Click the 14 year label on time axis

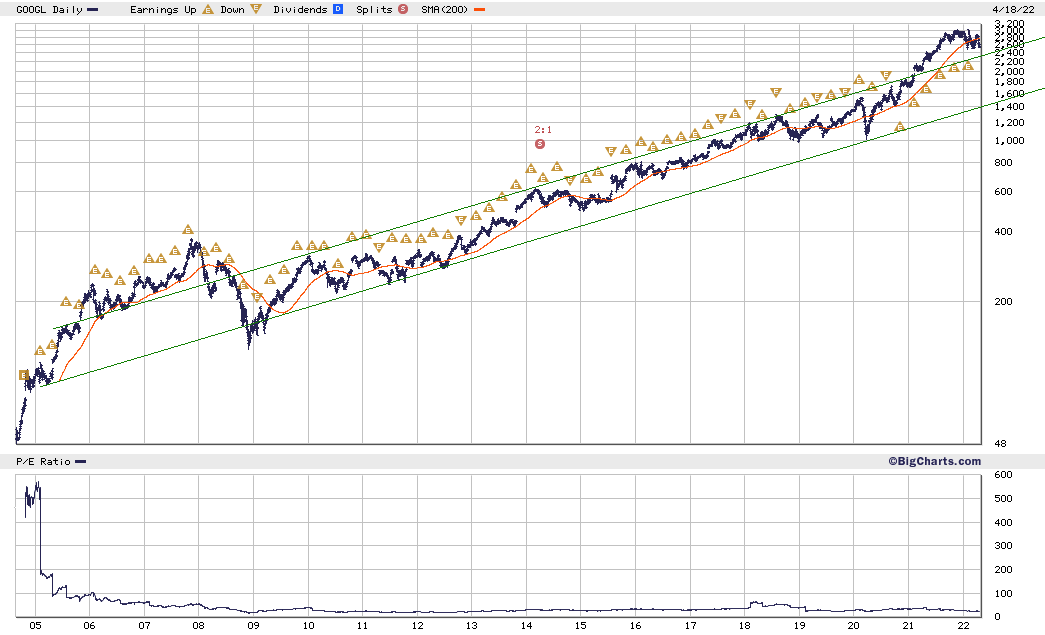[x=526, y=626]
